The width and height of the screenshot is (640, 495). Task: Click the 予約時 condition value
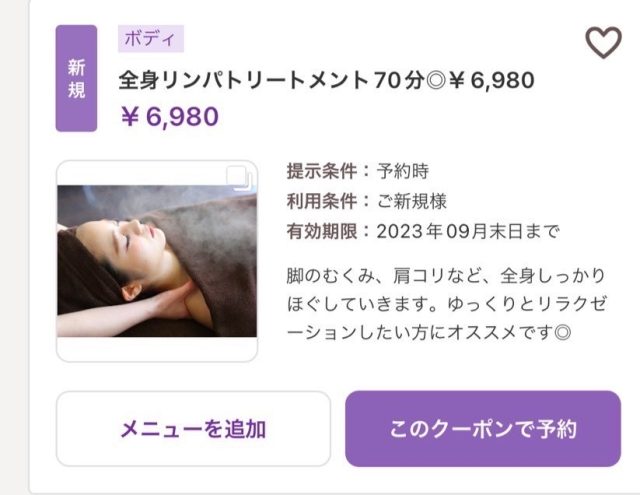(402, 171)
